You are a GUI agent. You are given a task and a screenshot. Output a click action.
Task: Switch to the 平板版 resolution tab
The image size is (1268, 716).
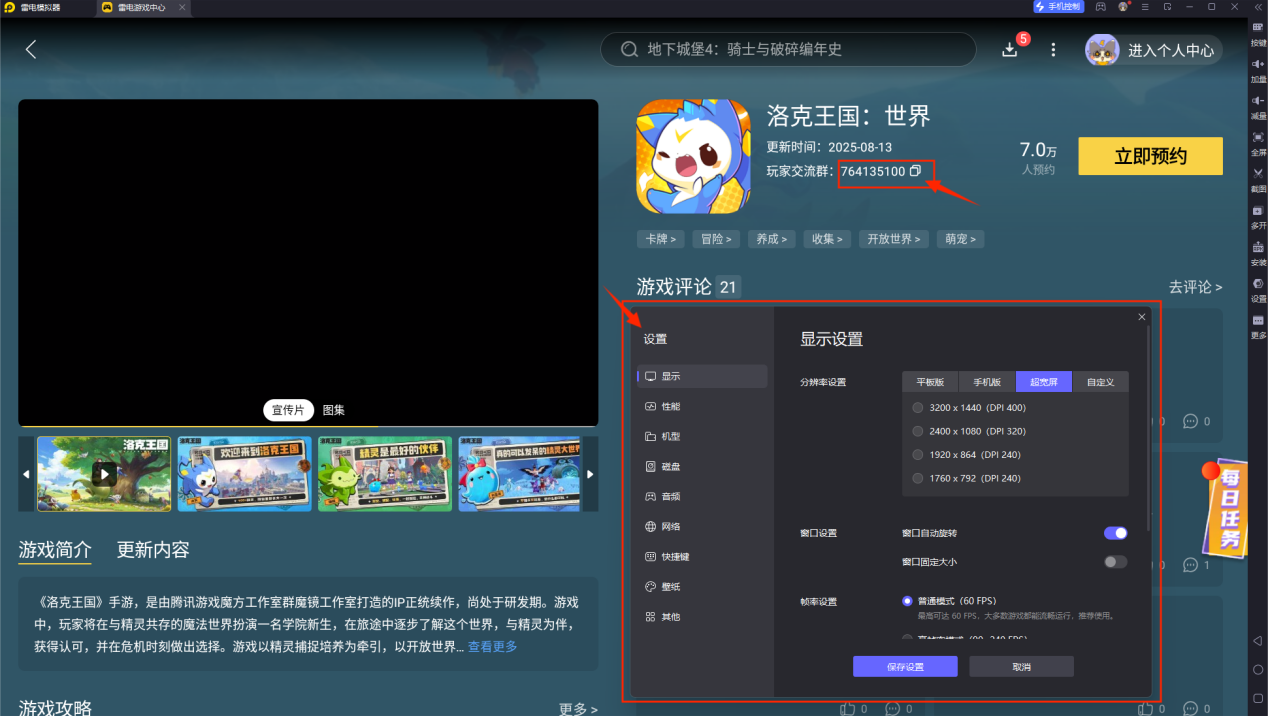[930, 381]
